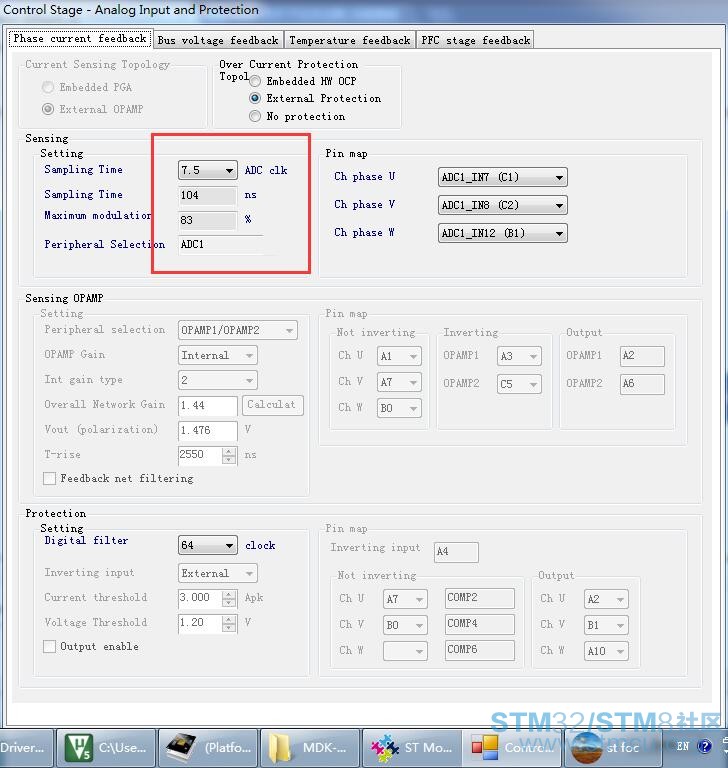Screen dimensions: 728x768
Task: Open protection Output Ch V B1 dropdown
Action: 607,625
